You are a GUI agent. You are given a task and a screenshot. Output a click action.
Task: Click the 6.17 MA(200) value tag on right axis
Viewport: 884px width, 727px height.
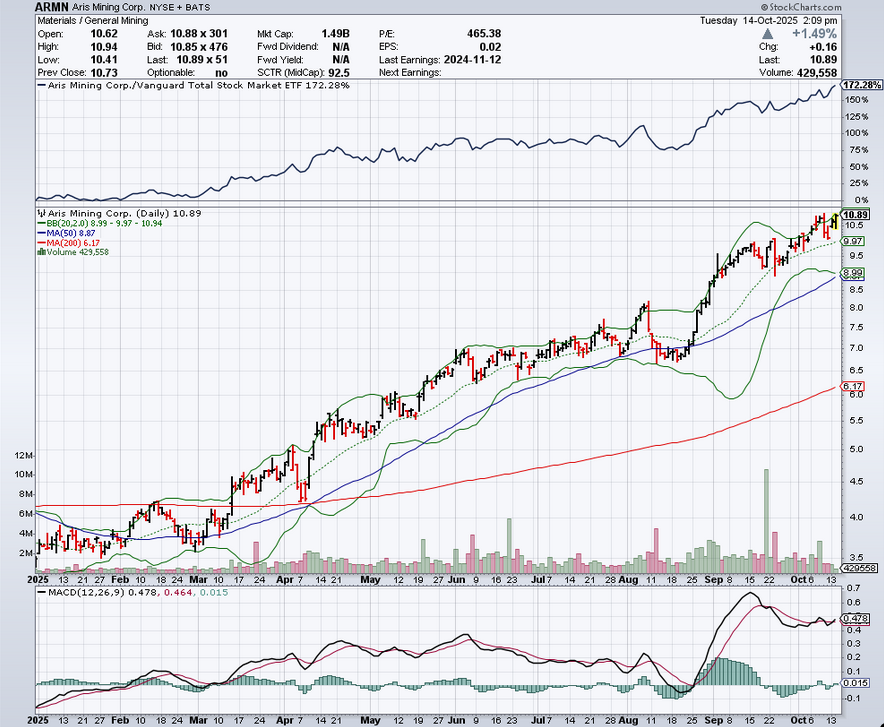tap(852, 387)
